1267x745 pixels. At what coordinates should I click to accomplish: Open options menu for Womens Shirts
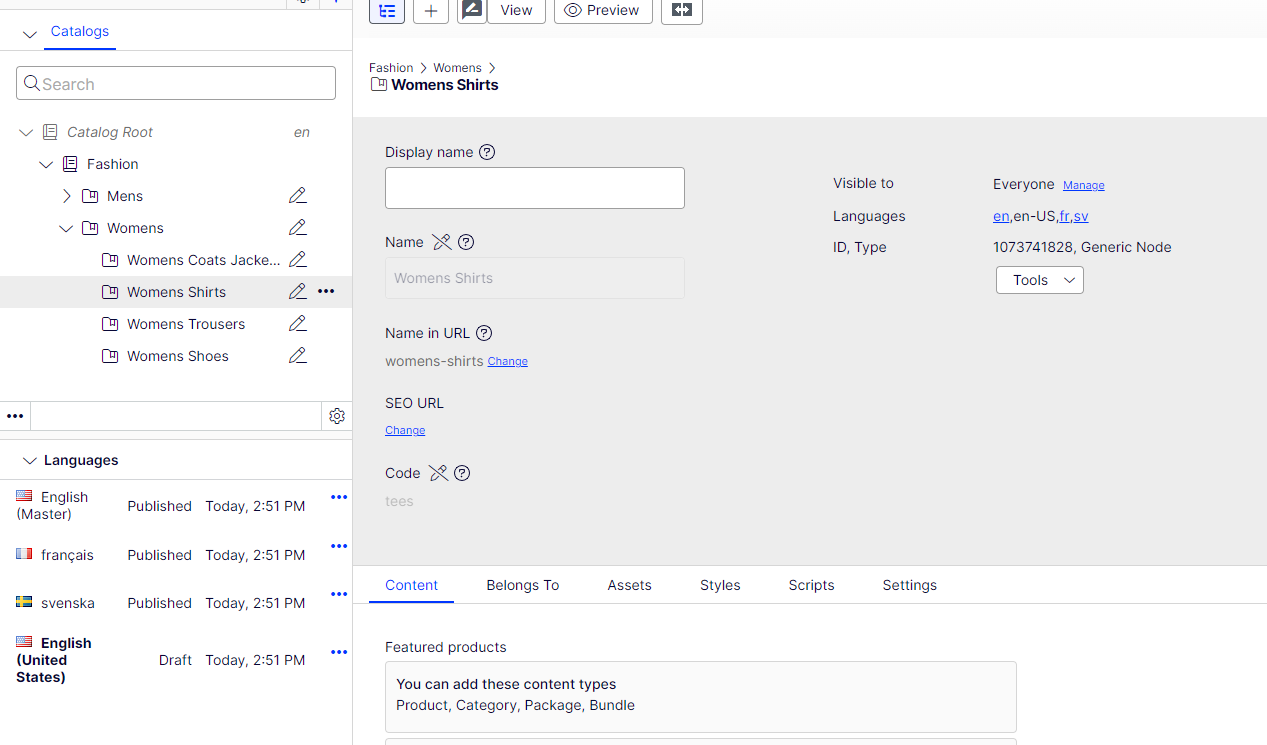pos(326,292)
